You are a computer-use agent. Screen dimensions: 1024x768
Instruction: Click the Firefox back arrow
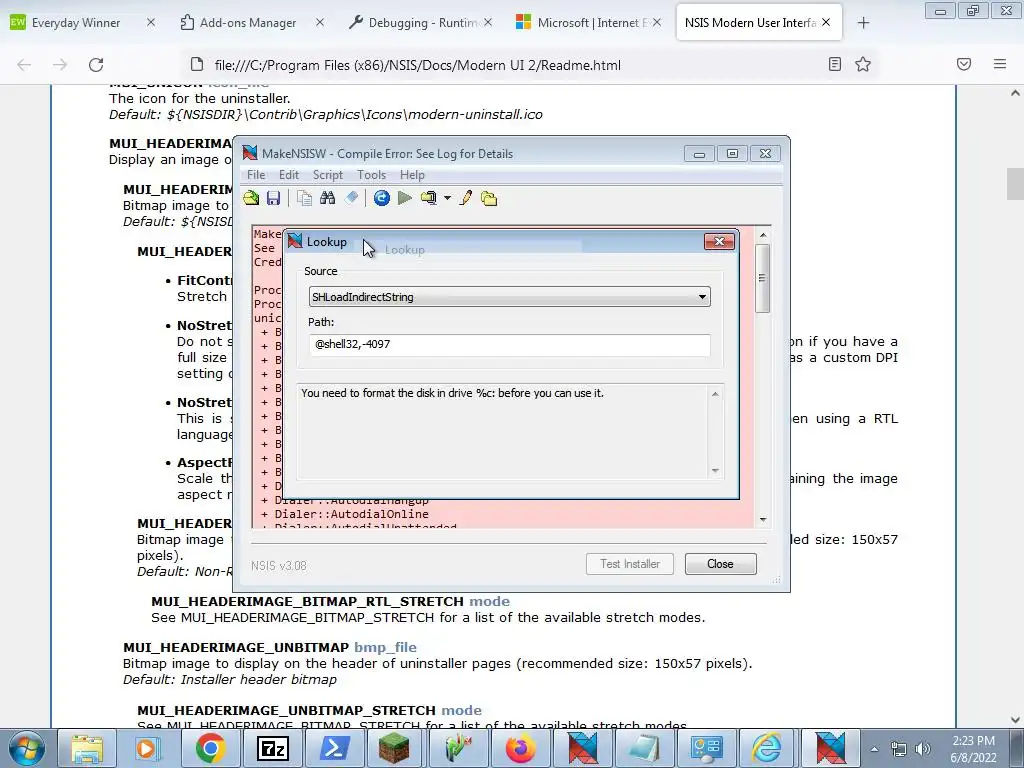24,65
